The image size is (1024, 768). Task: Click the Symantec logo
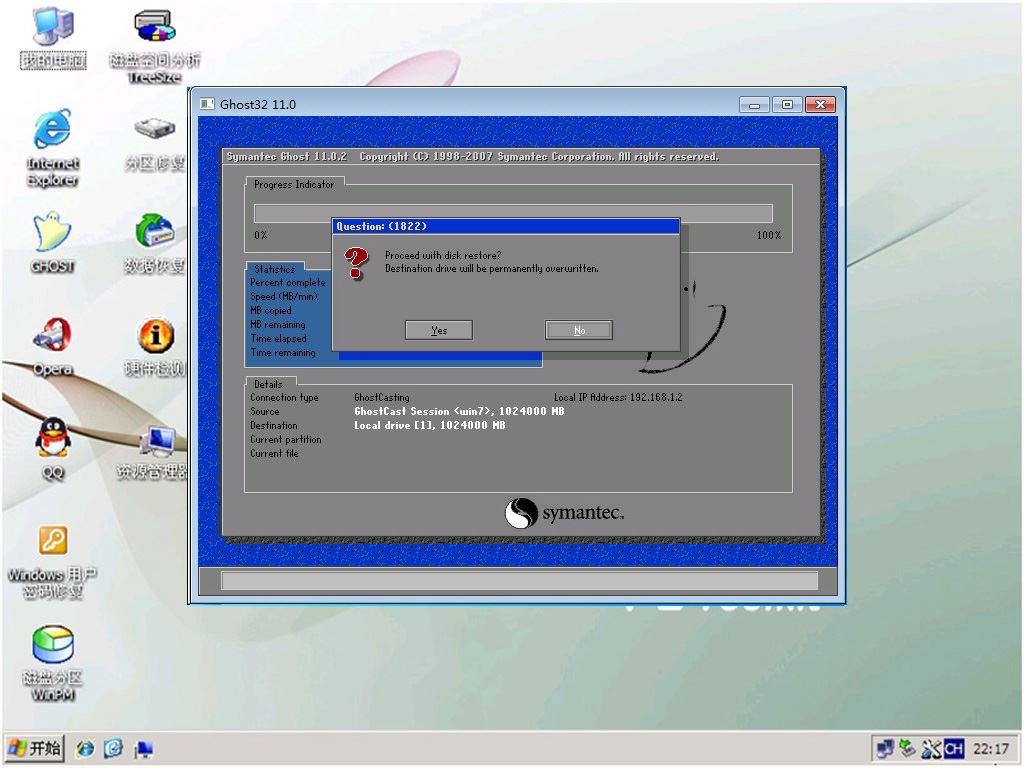point(565,513)
